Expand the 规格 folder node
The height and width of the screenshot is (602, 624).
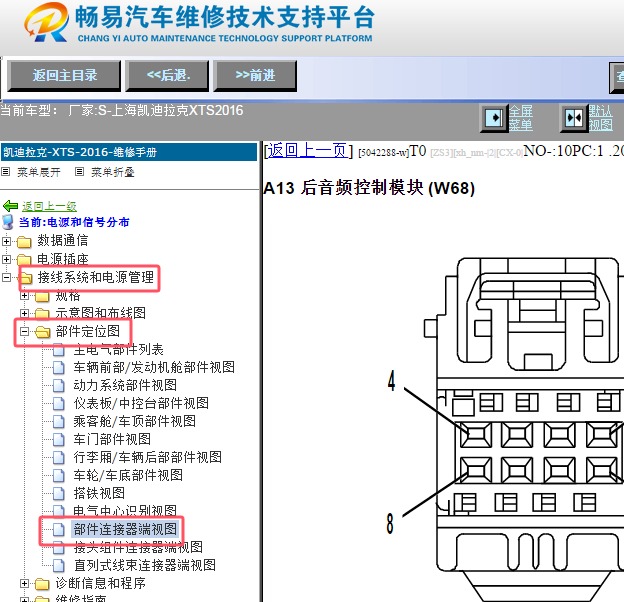24,296
